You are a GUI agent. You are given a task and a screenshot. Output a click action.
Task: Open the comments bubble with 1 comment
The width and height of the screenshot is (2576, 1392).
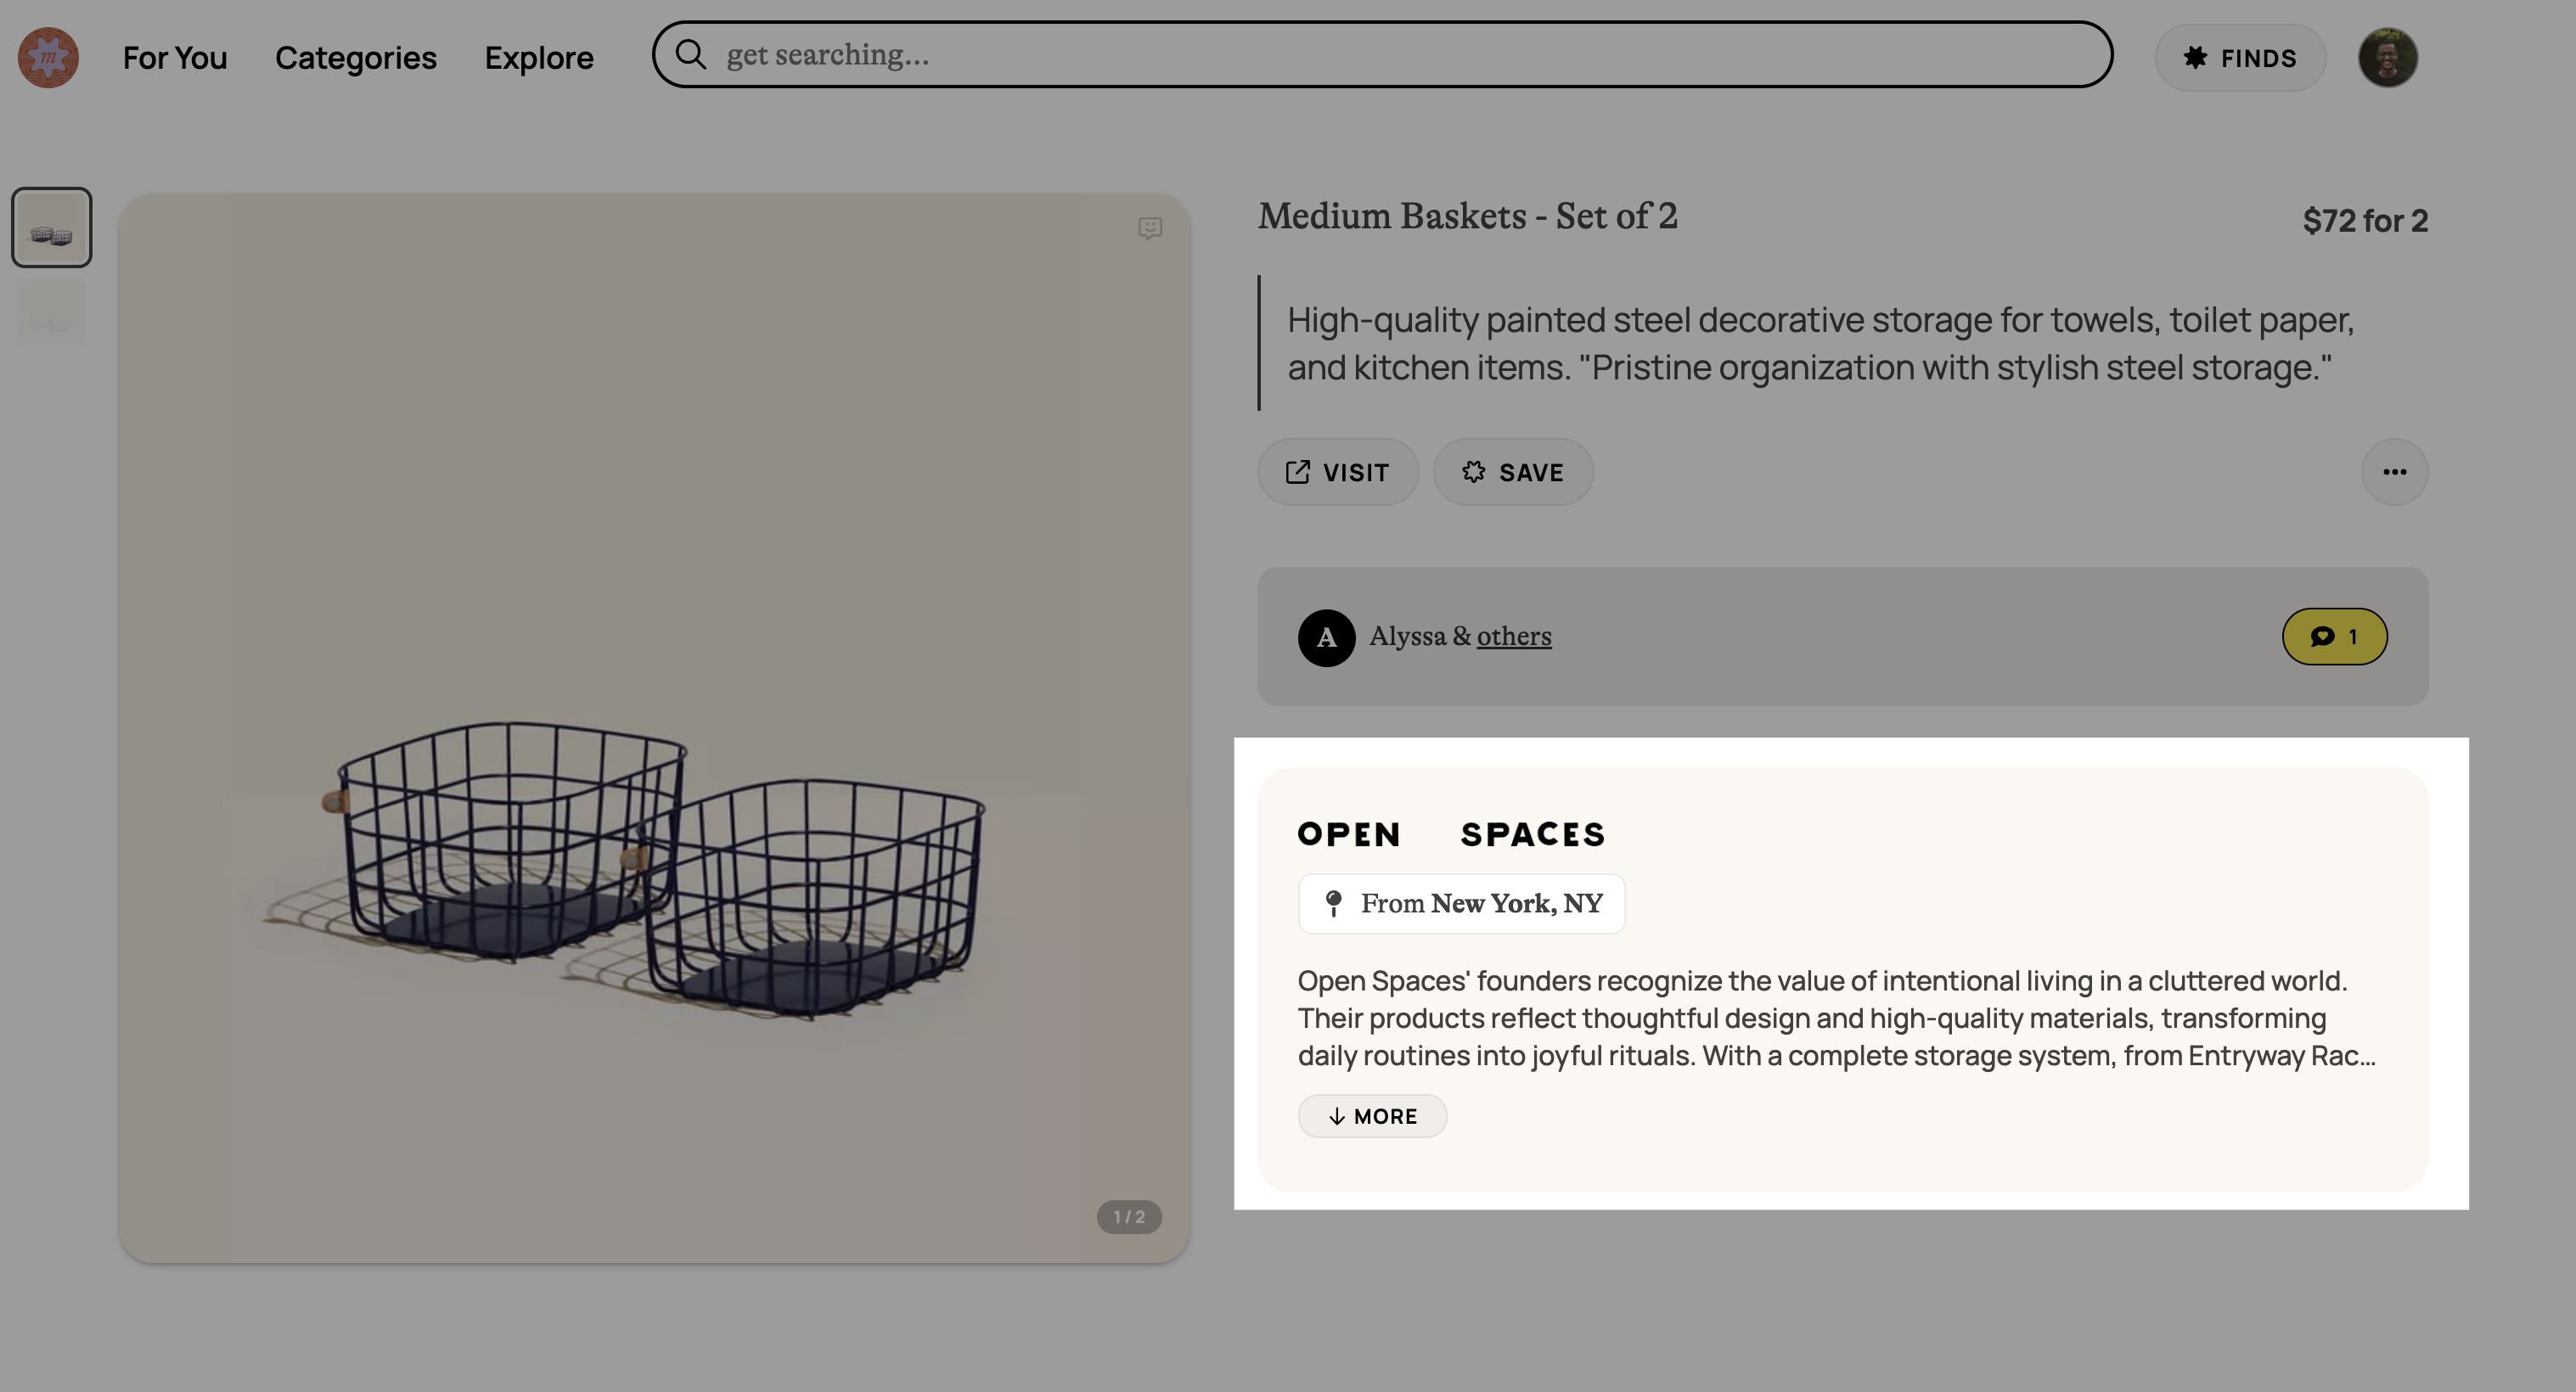(2334, 637)
